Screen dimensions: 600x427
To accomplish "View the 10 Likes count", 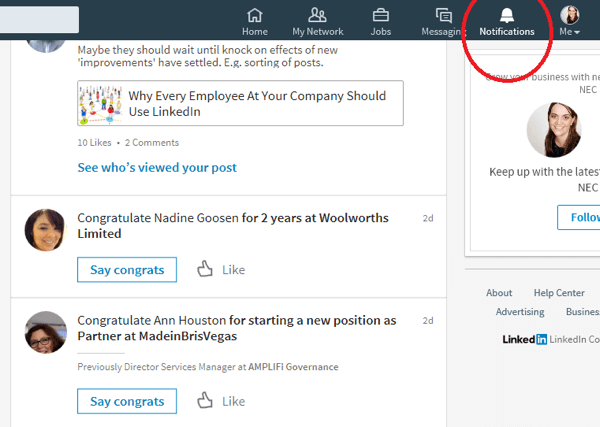I will [x=94, y=143].
